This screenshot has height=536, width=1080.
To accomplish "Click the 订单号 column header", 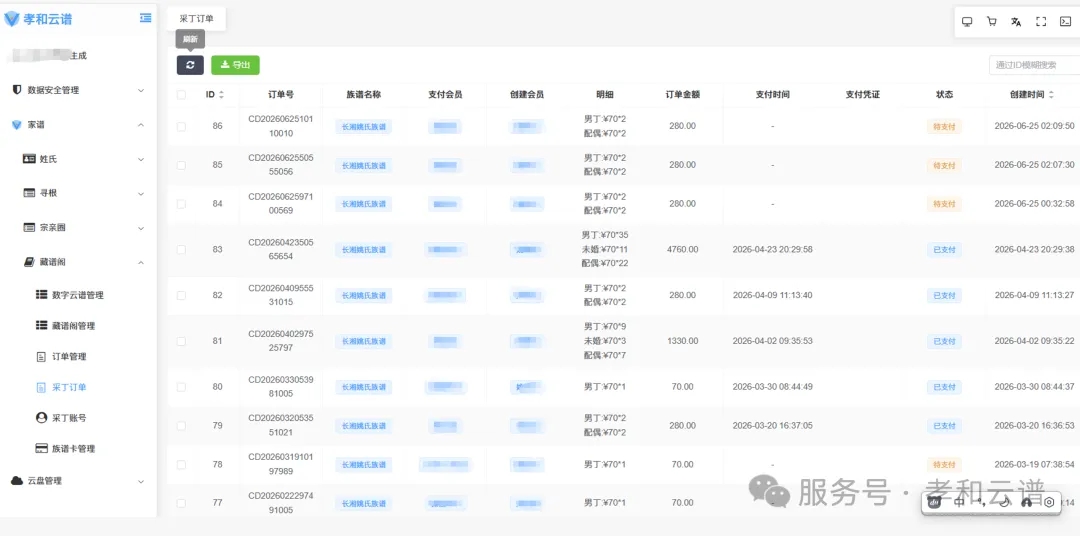I will tap(281, 94).
